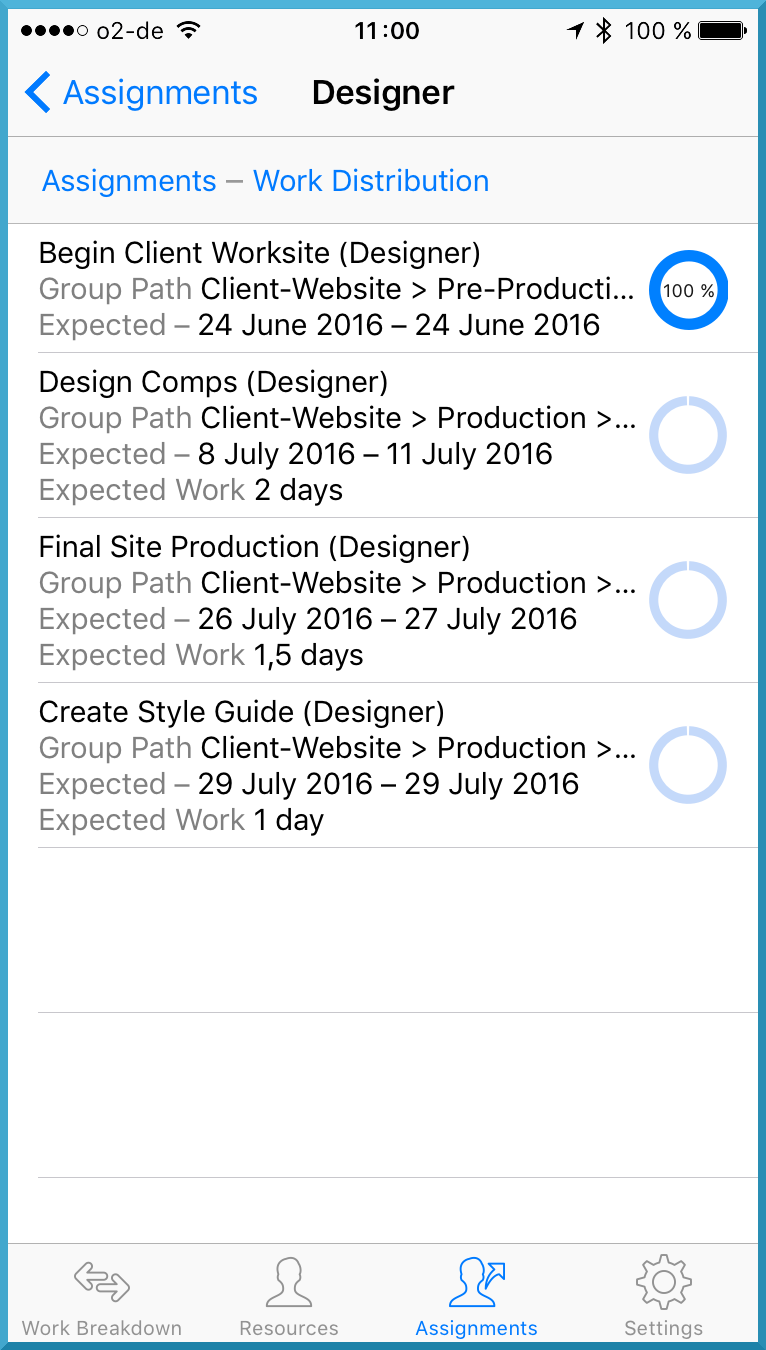Screen dimensions: 766x1350
Task: Open Final Site Production (Designer) row
Action: click(x=383, y=600)
